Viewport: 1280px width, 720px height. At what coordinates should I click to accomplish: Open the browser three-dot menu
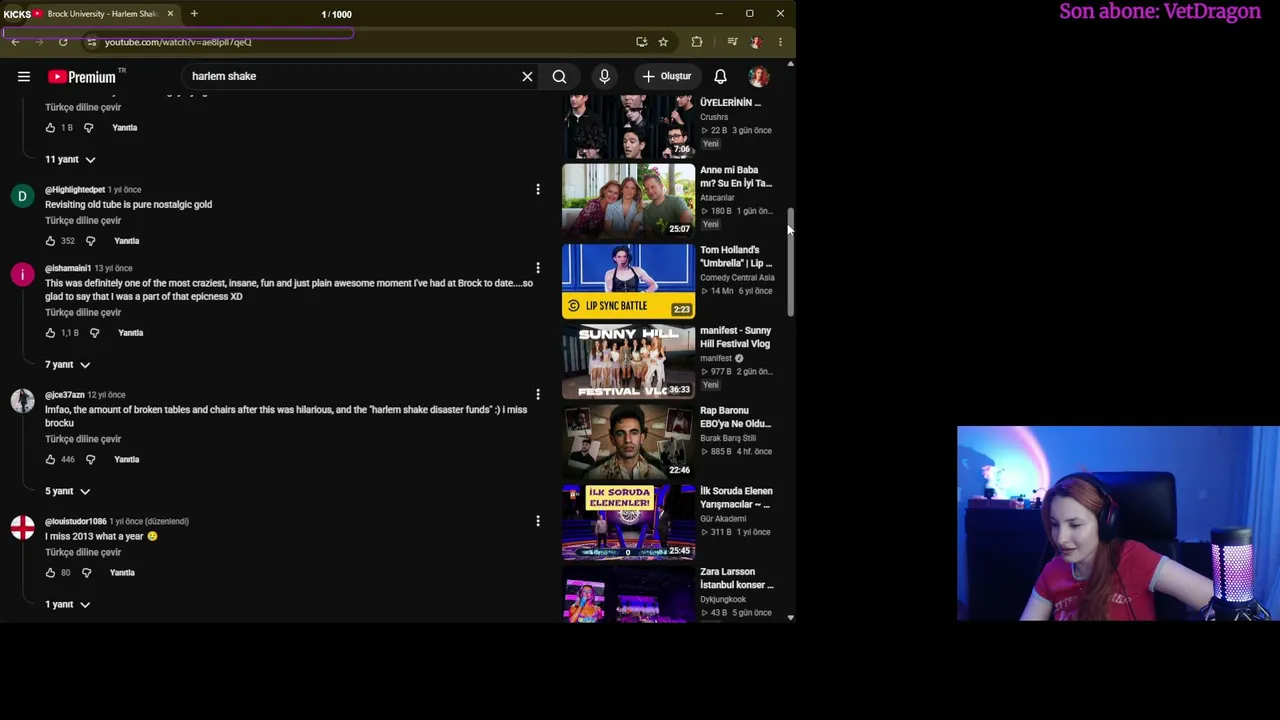click(x=780, y=42)
